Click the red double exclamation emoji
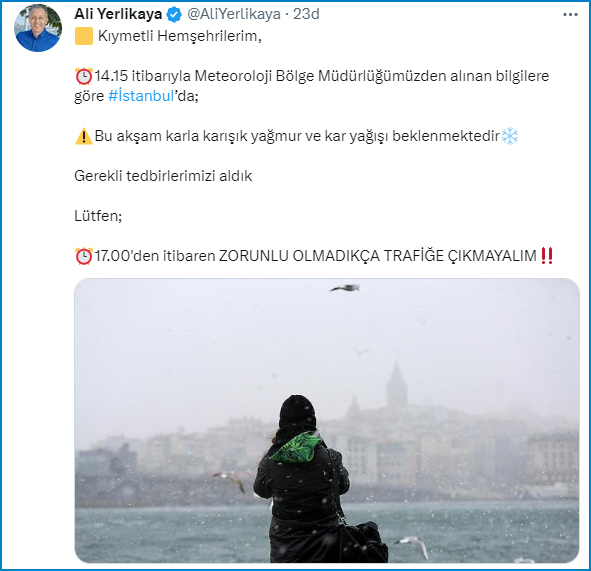This screenshot has width=591, height=571. coord(547,256)
